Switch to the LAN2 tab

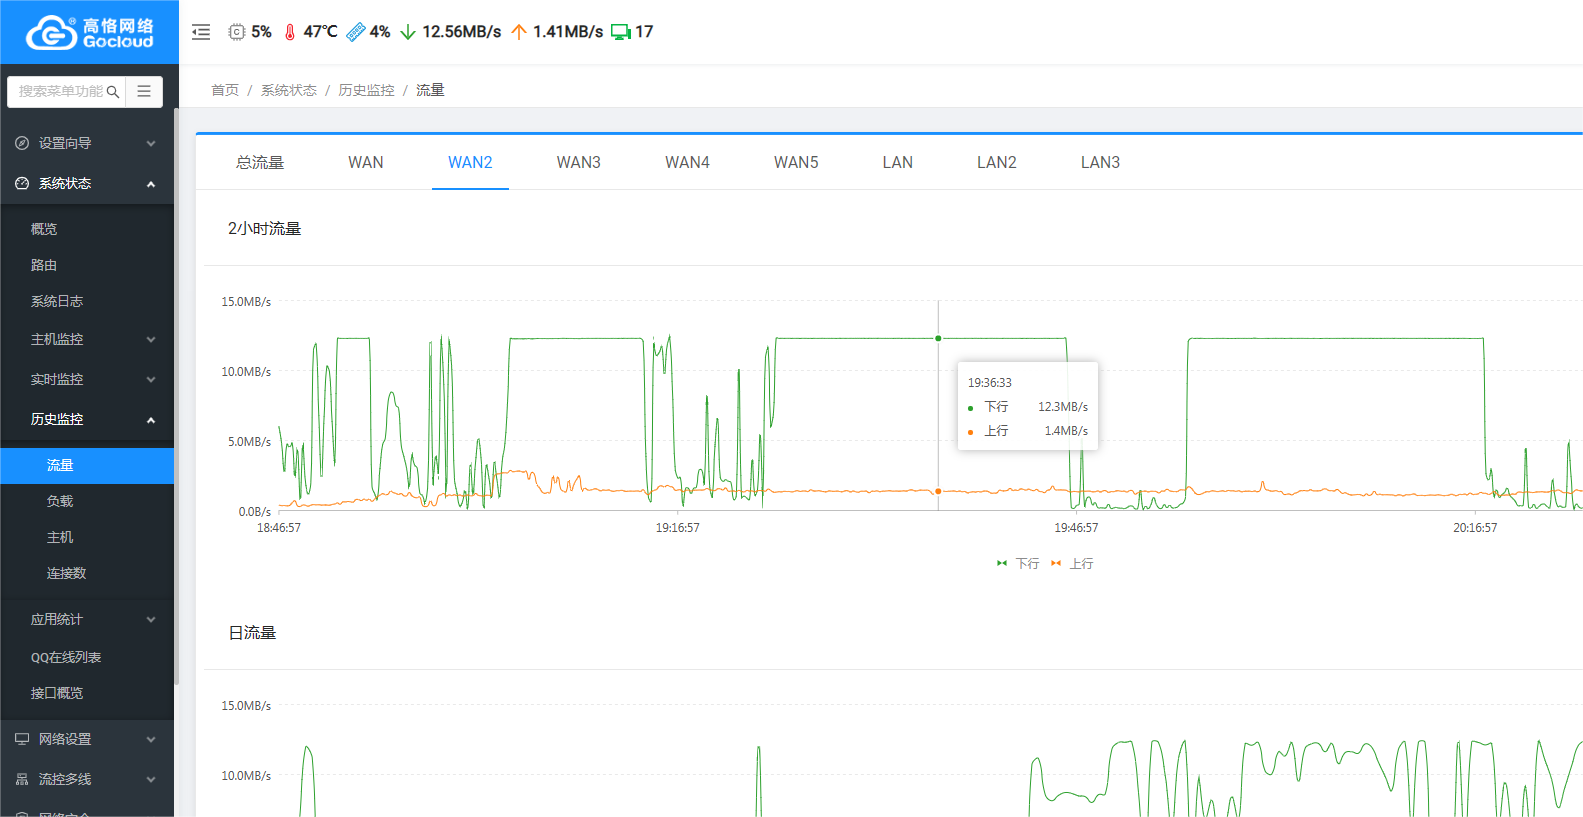click(x=997, y=162)
